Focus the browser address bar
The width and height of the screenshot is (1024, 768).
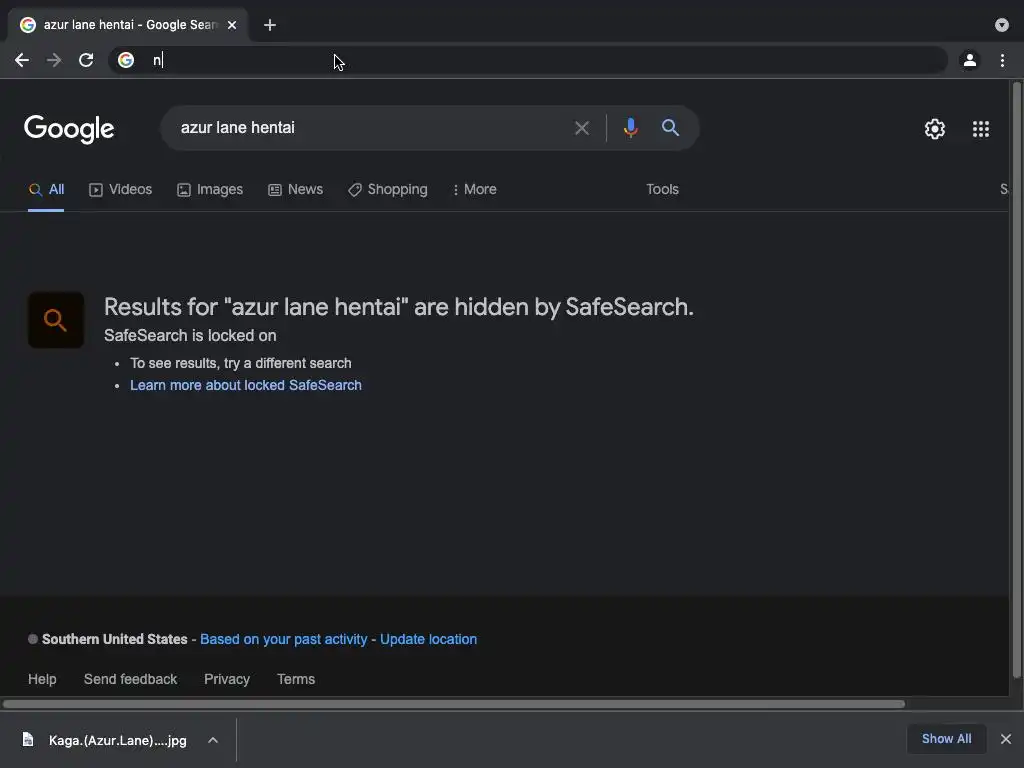[x=529, y=60]
